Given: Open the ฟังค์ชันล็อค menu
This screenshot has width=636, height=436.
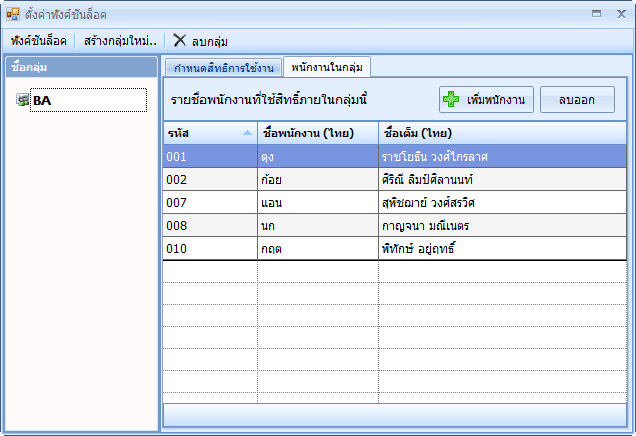Looking at the screenshot, I should (x=39, y=41).
